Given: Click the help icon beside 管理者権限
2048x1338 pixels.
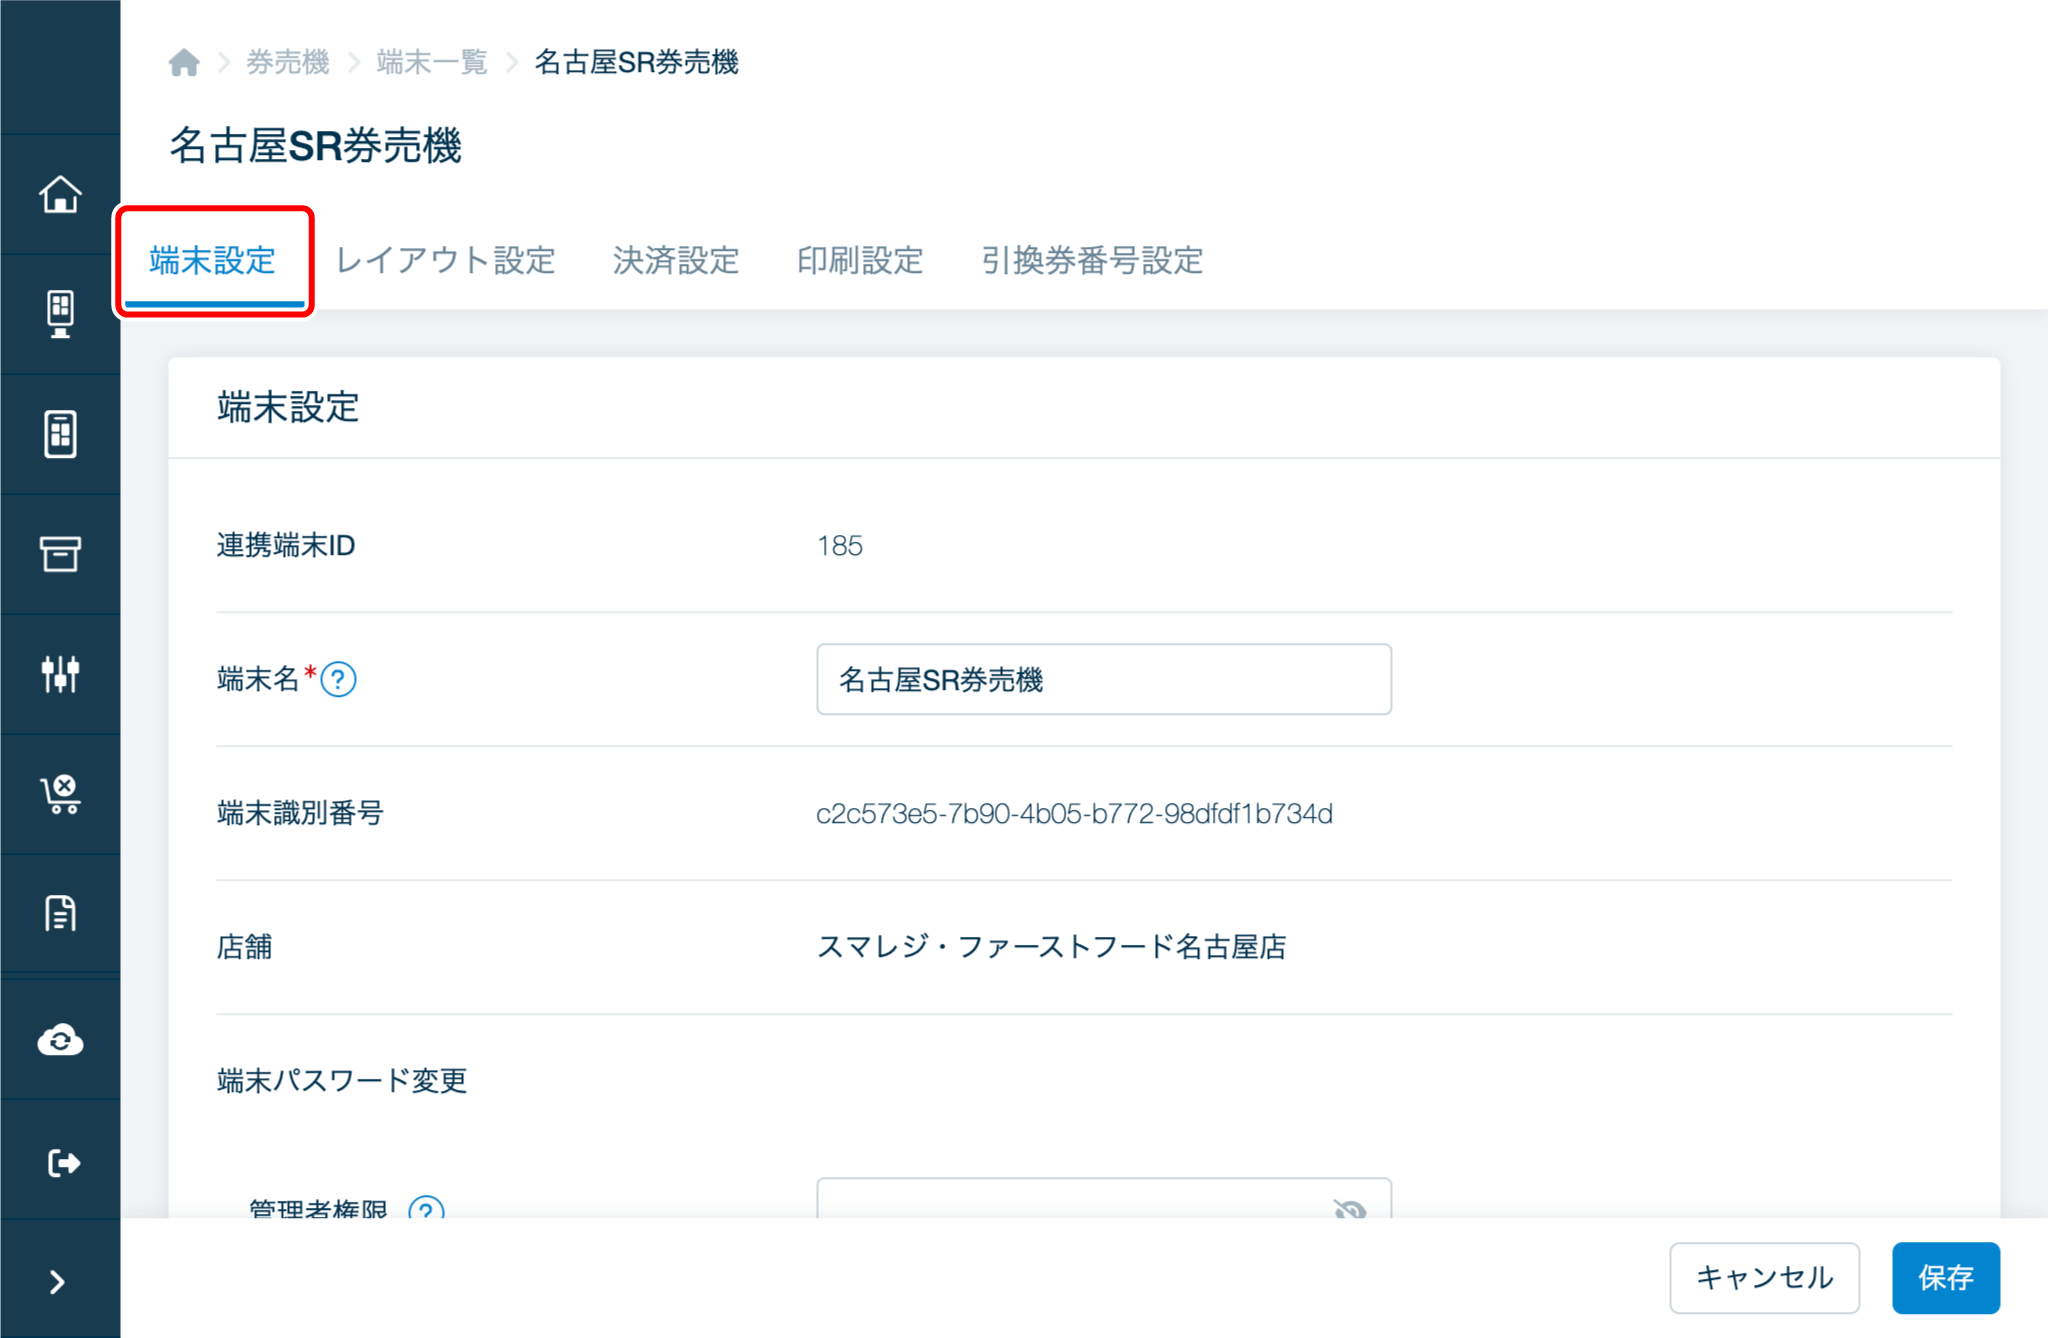Looking at the screenshot, I should (426, 1209).
